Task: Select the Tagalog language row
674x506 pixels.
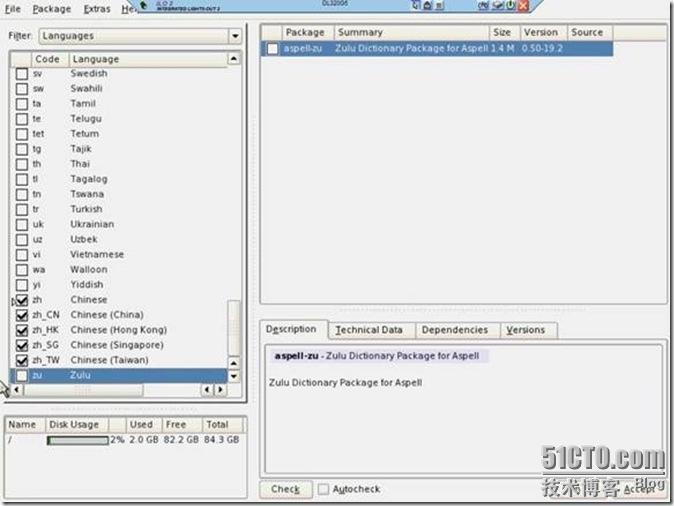Action: pos(118,179)
